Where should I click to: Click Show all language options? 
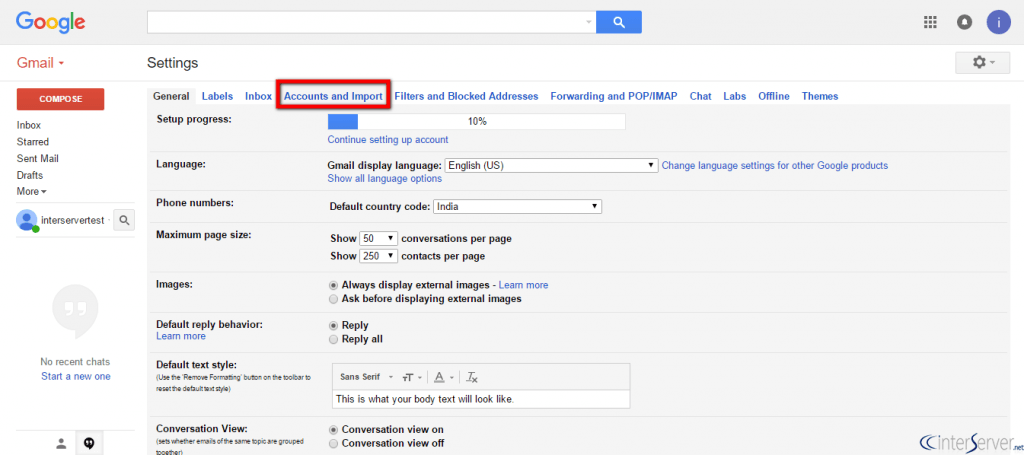pos(385,179)
